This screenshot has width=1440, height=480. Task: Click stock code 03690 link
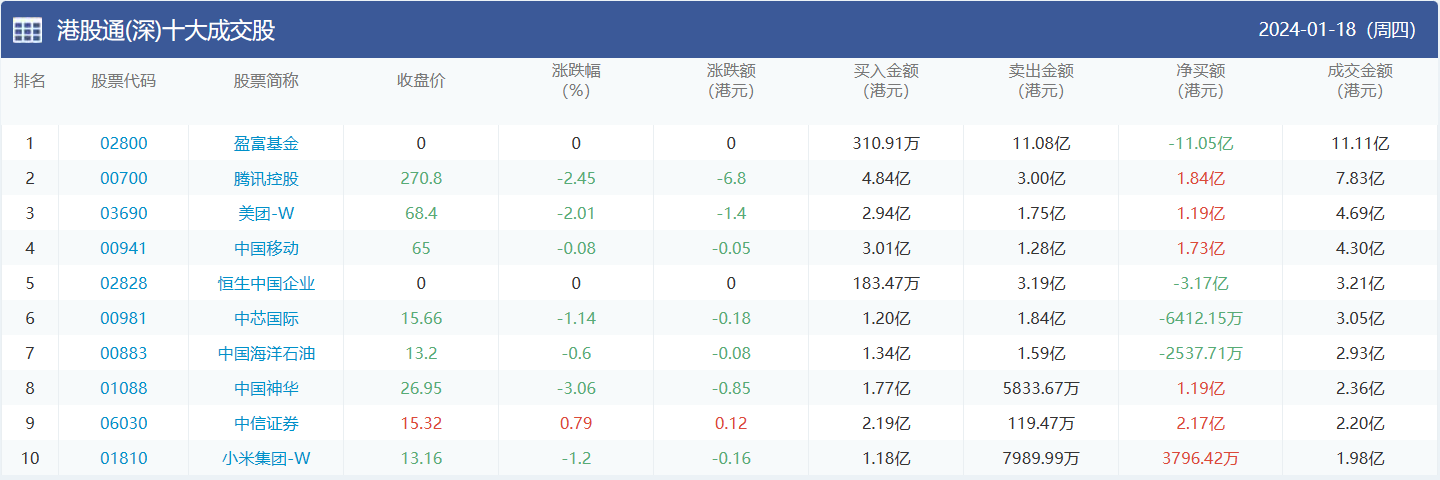[123, 213]
